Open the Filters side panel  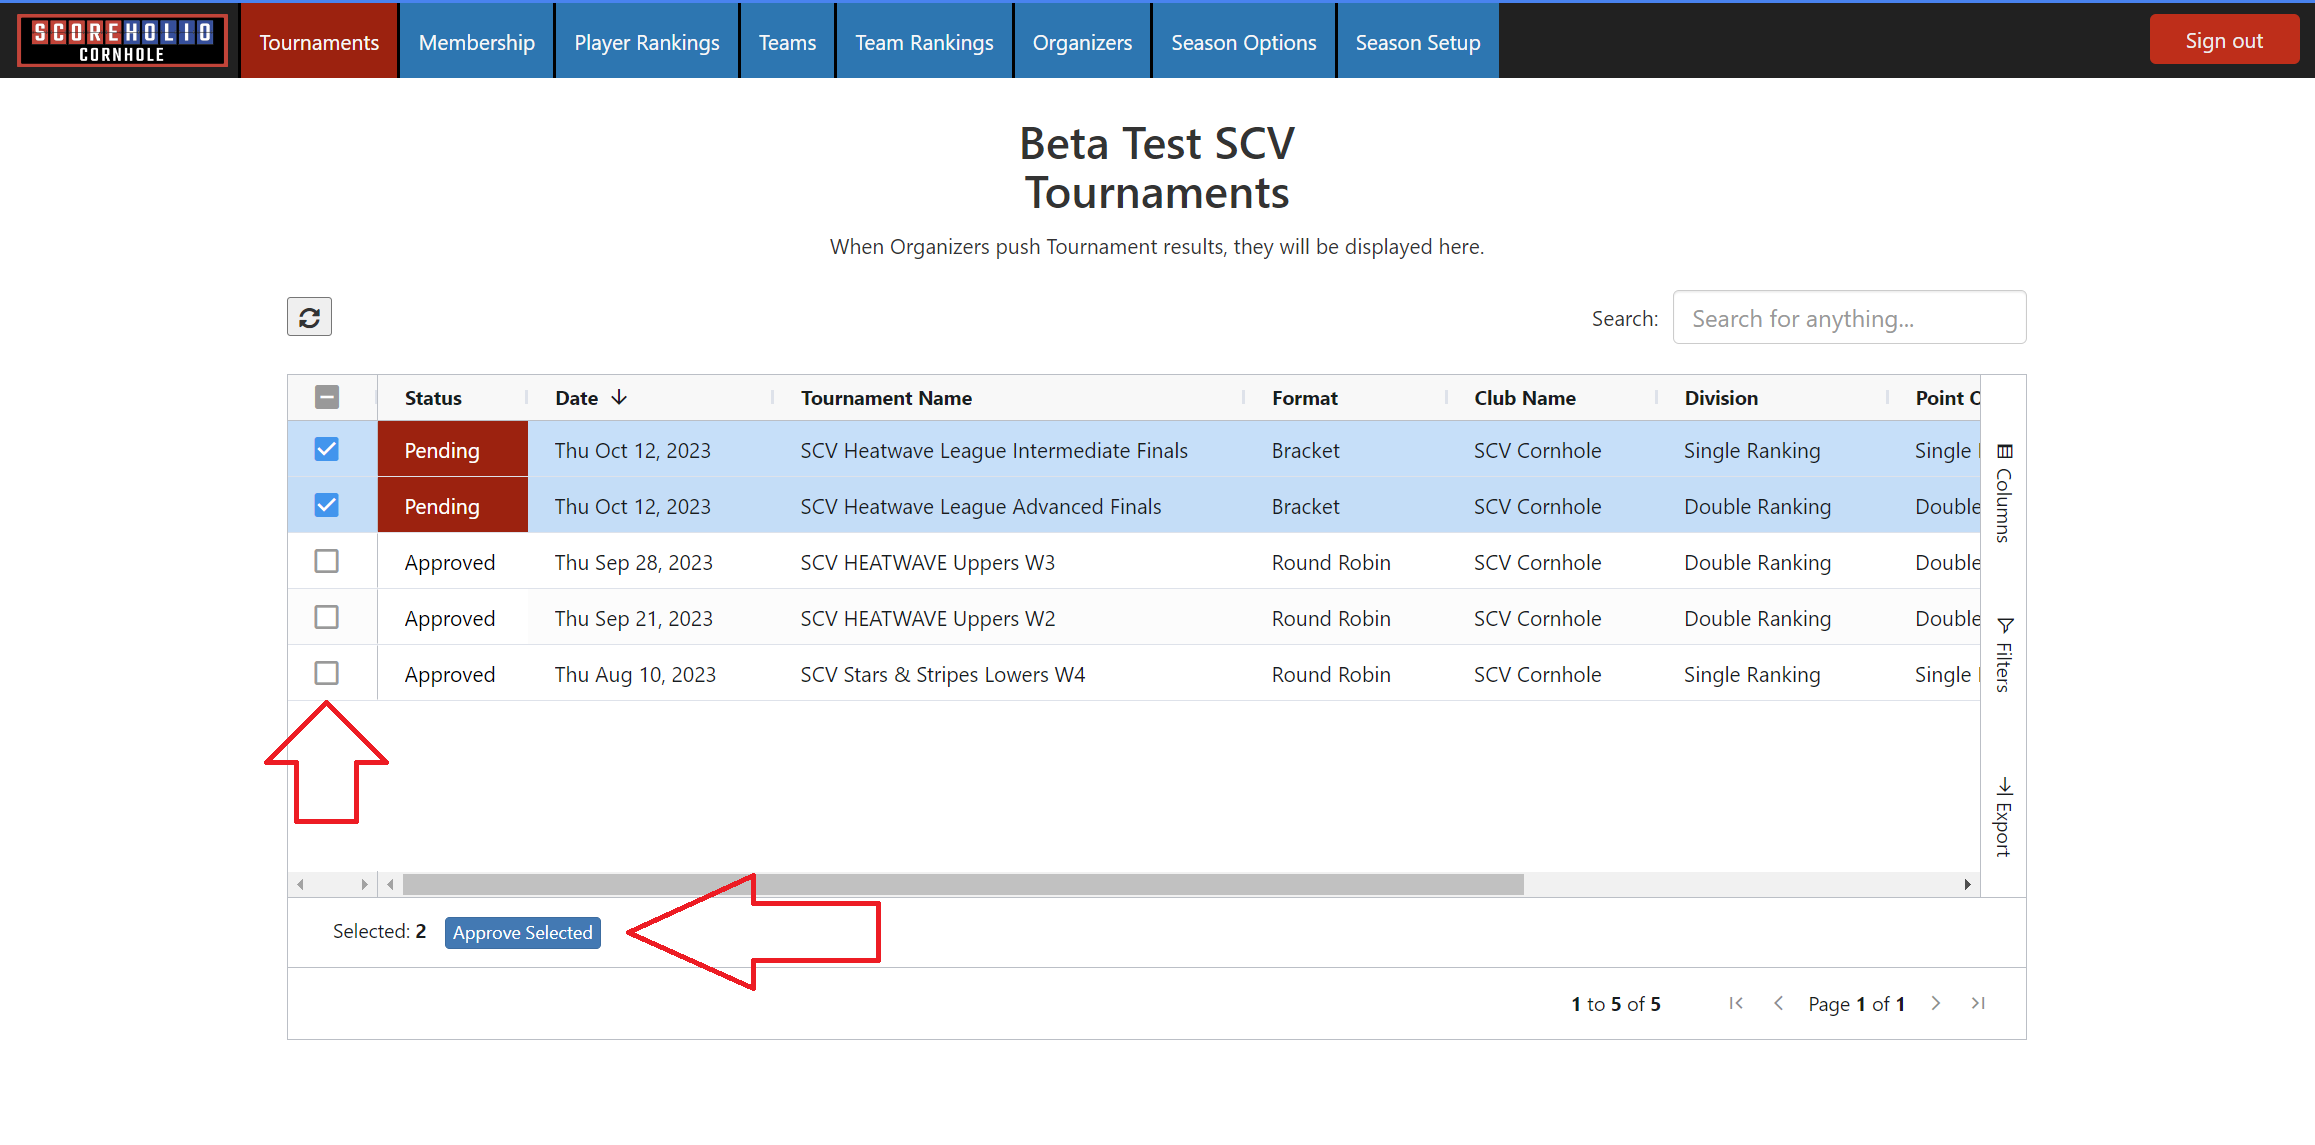click(x=2003, y=654)
